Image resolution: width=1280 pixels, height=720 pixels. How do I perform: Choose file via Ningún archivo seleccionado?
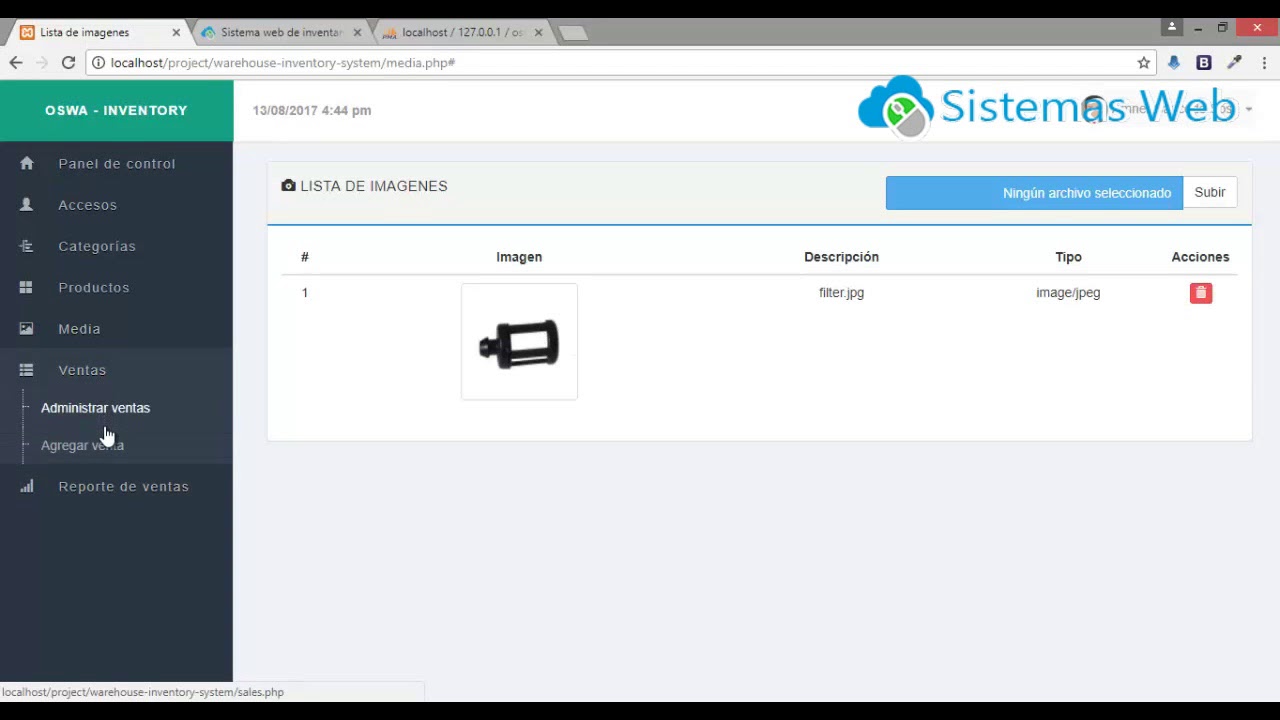1034,193
